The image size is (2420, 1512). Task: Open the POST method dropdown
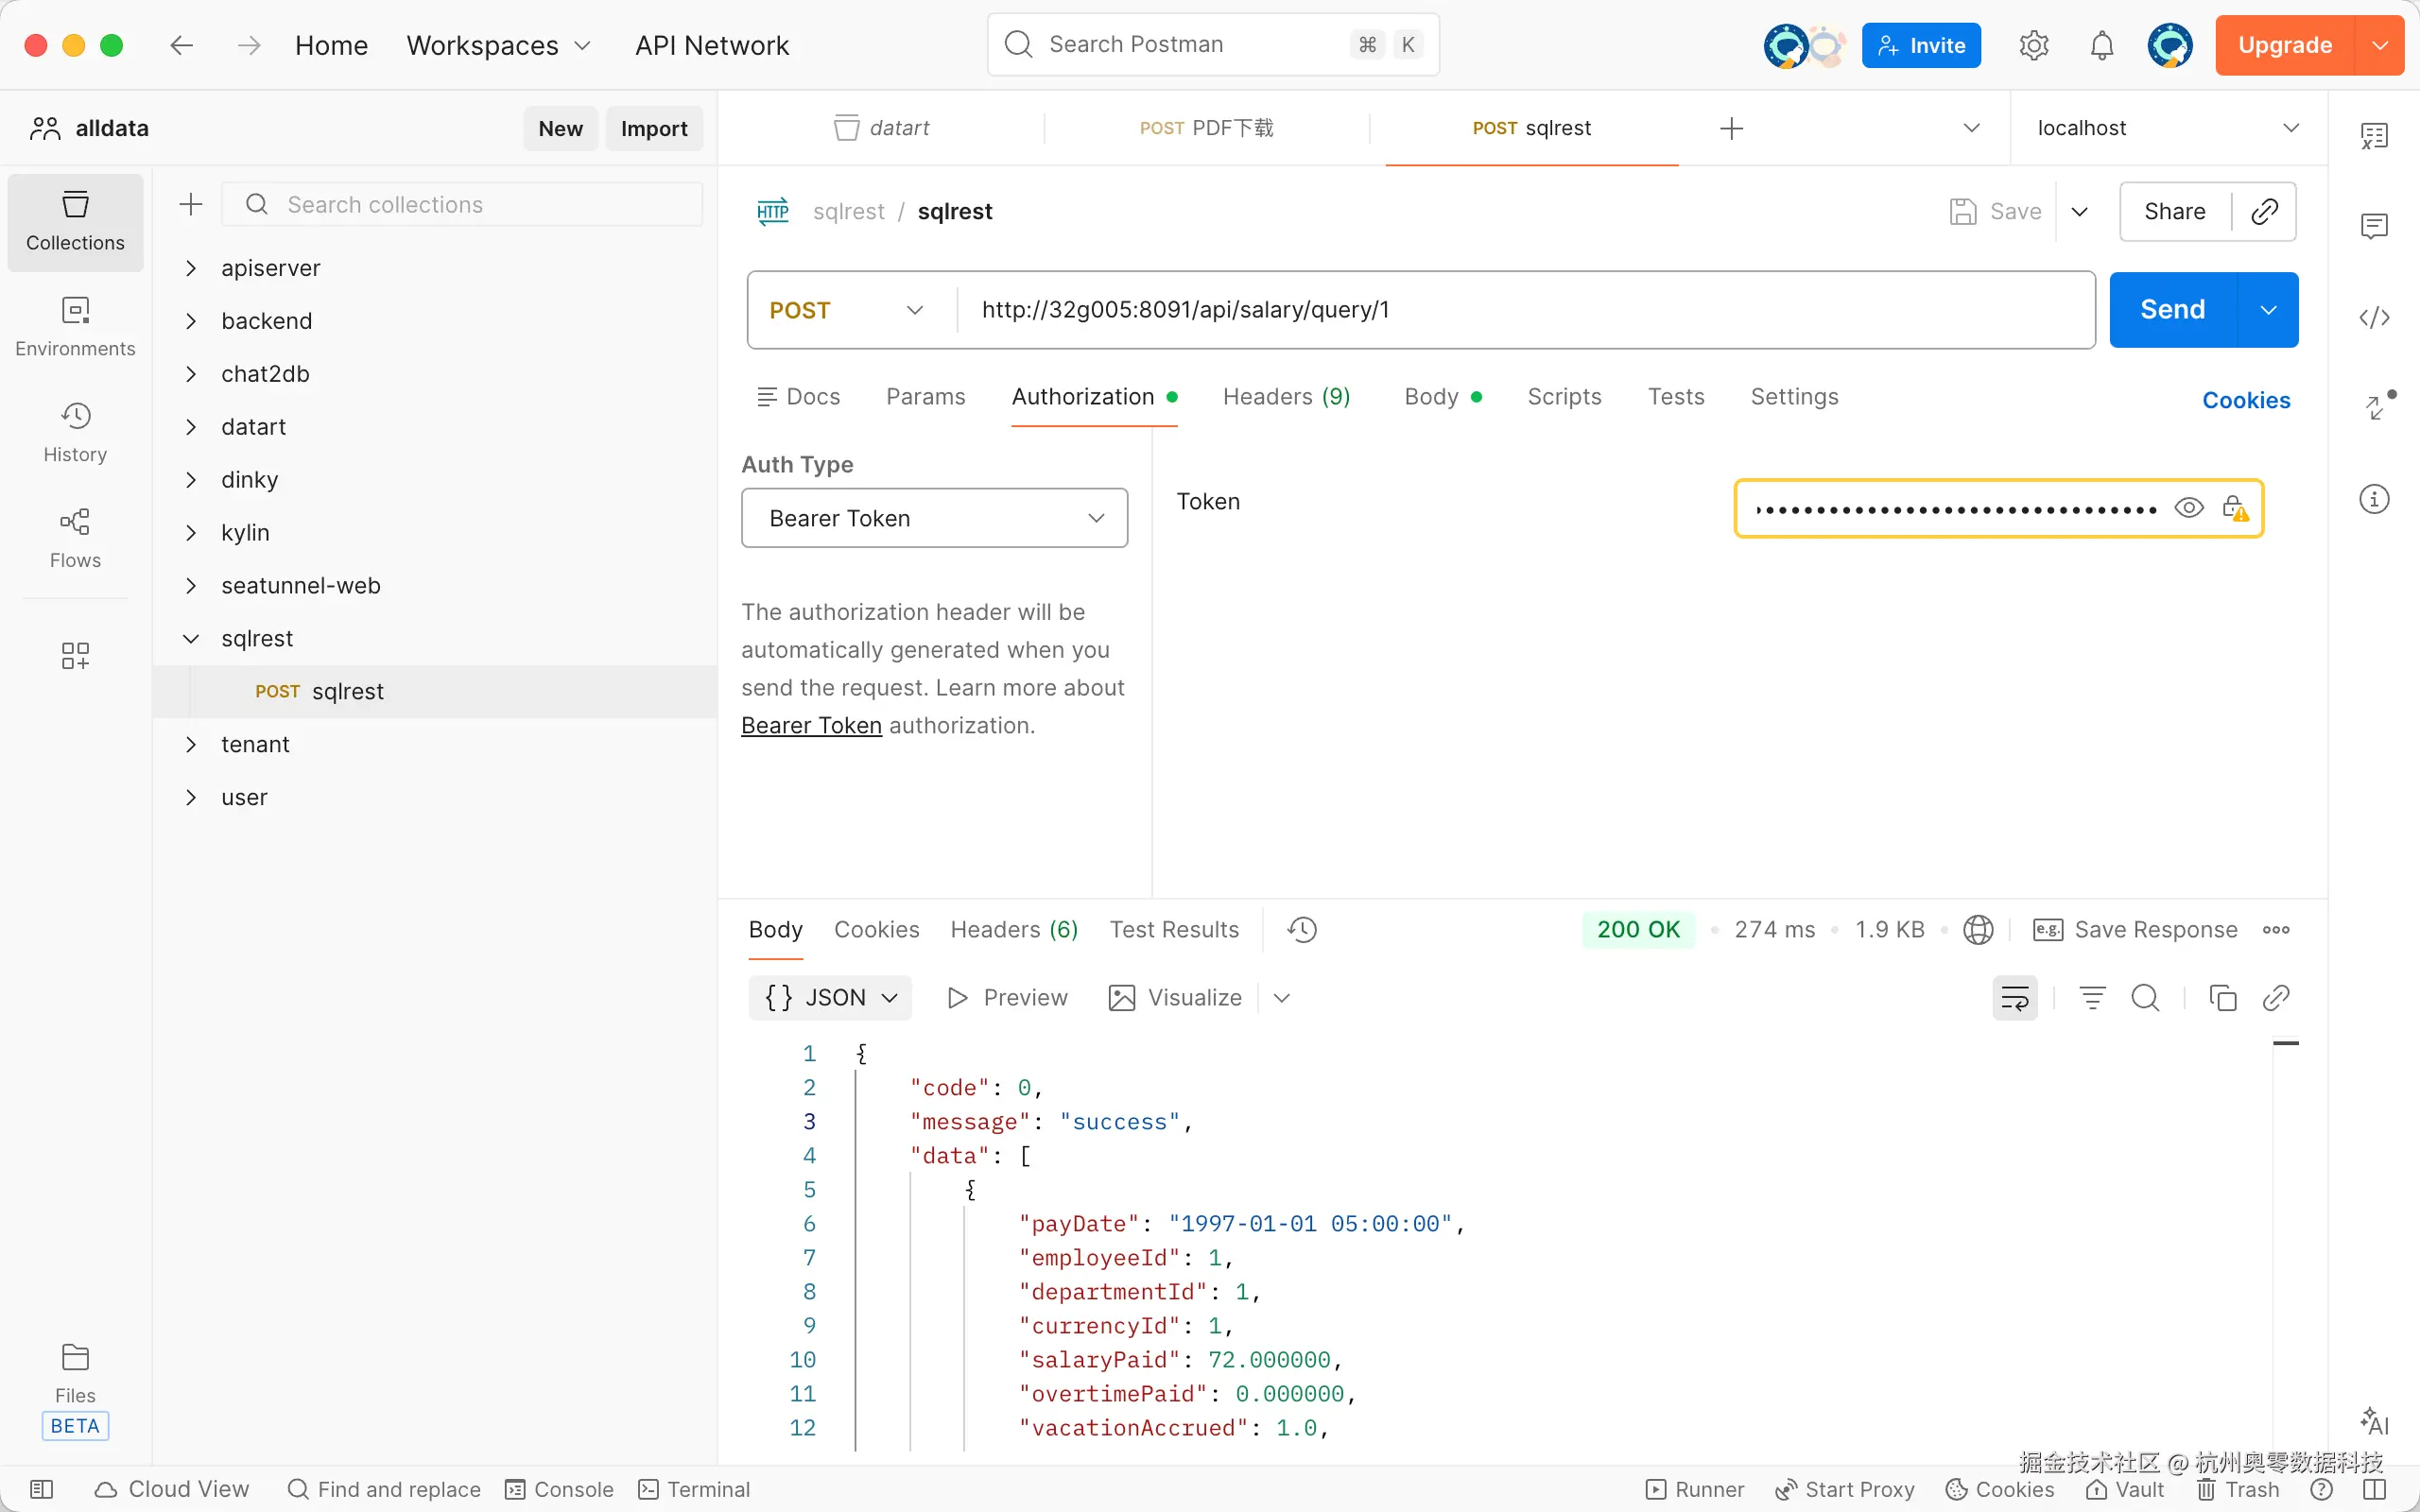(846, 310)
